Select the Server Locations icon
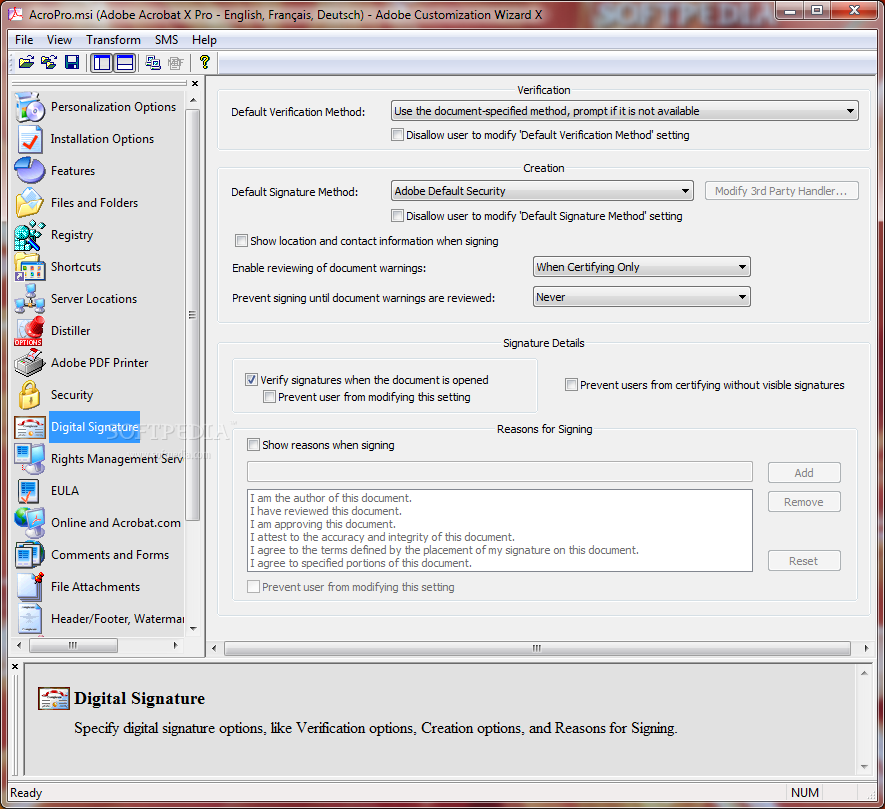The width and height of the screenshot is (885, 809). coord(30,299)
